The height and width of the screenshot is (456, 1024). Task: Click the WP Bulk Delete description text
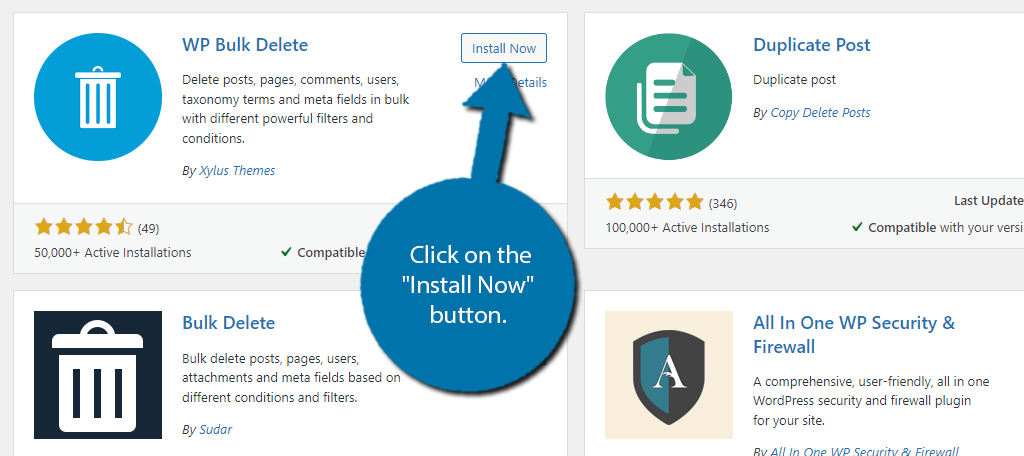tap(296, 109)
